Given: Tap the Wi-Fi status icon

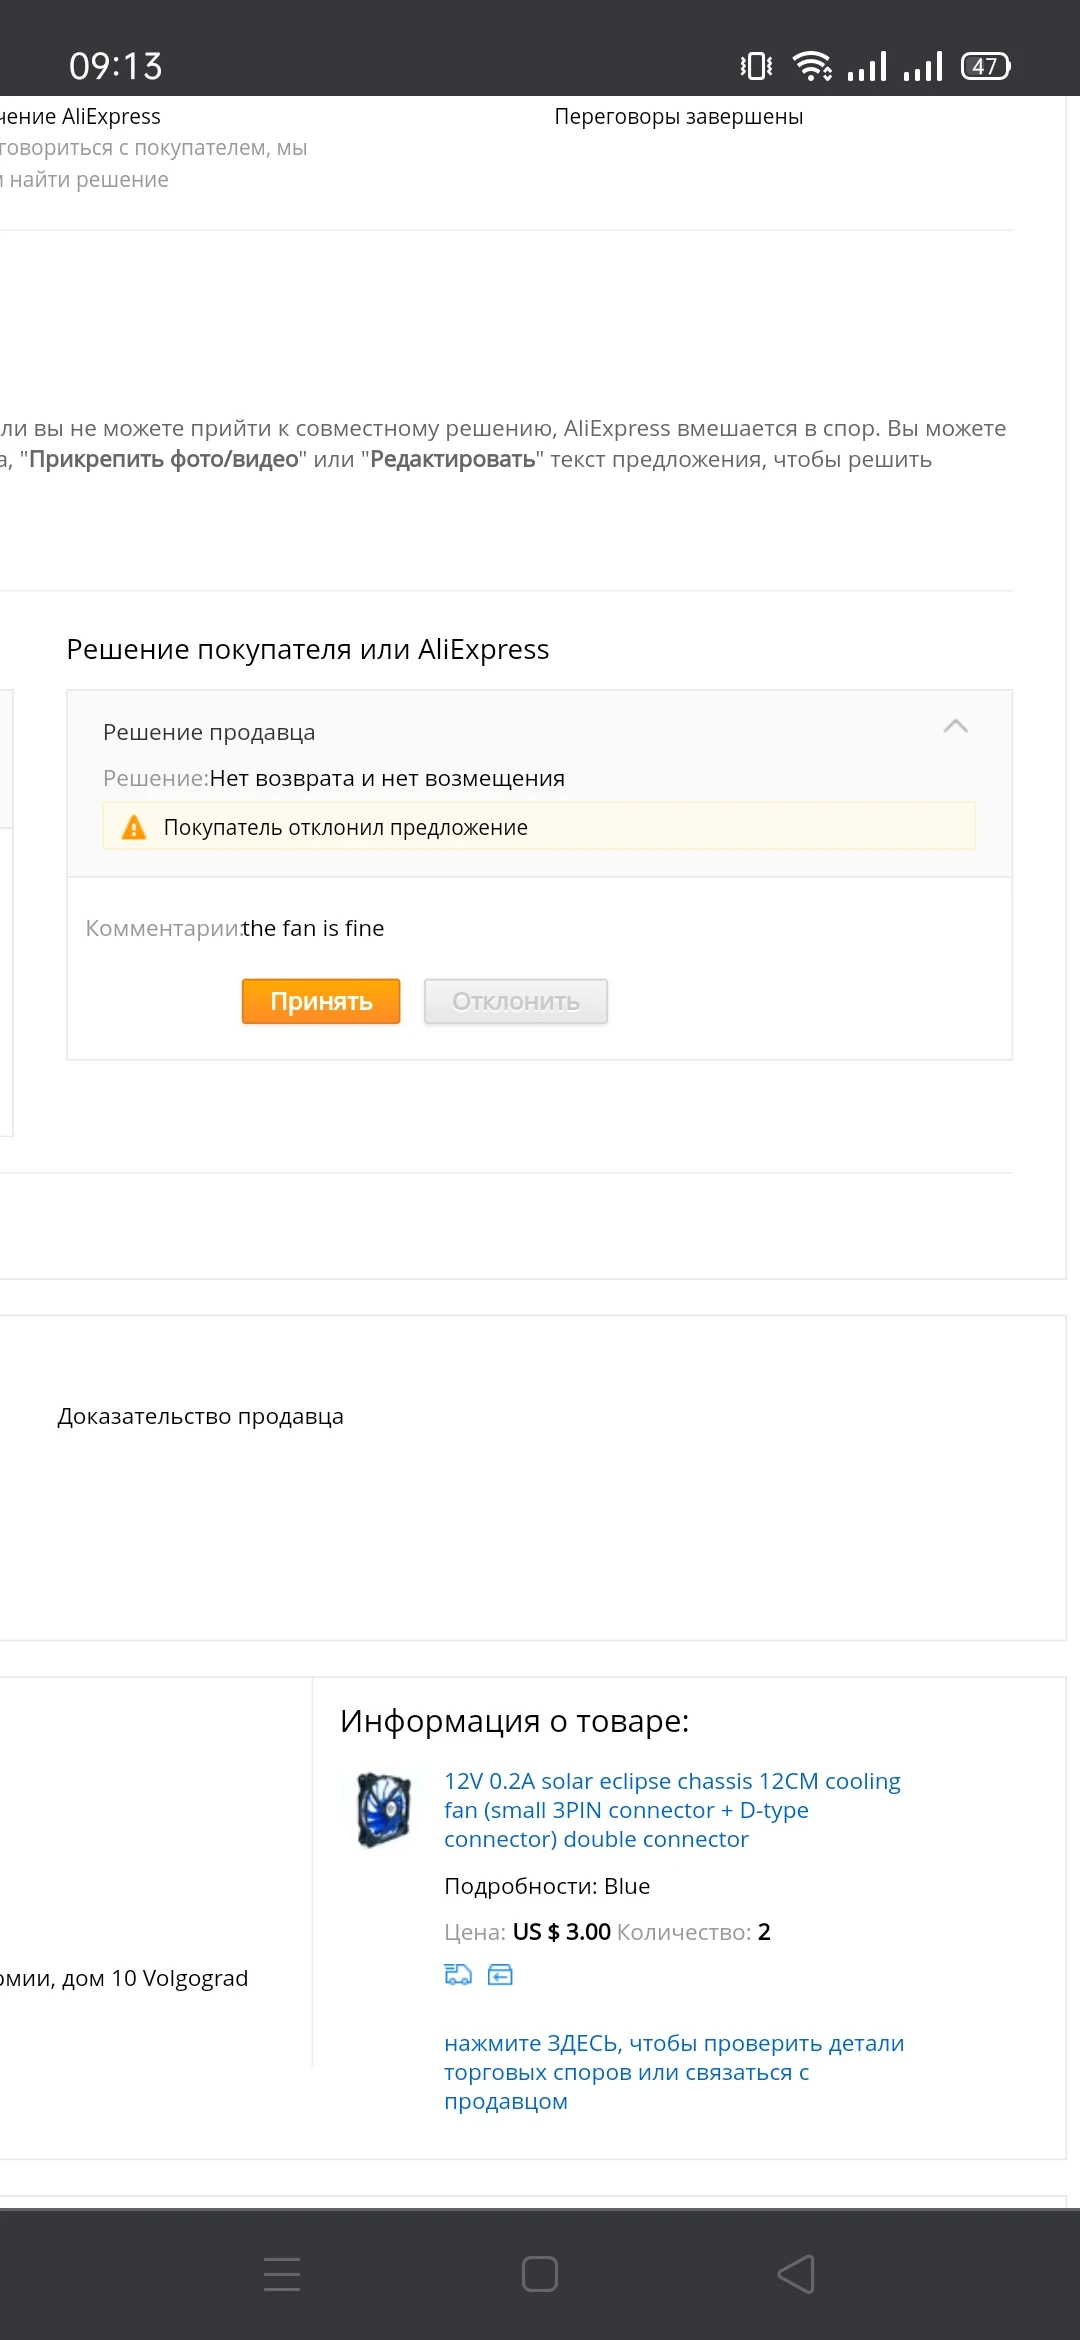Looking at the screenshot, I should [812, 66].
